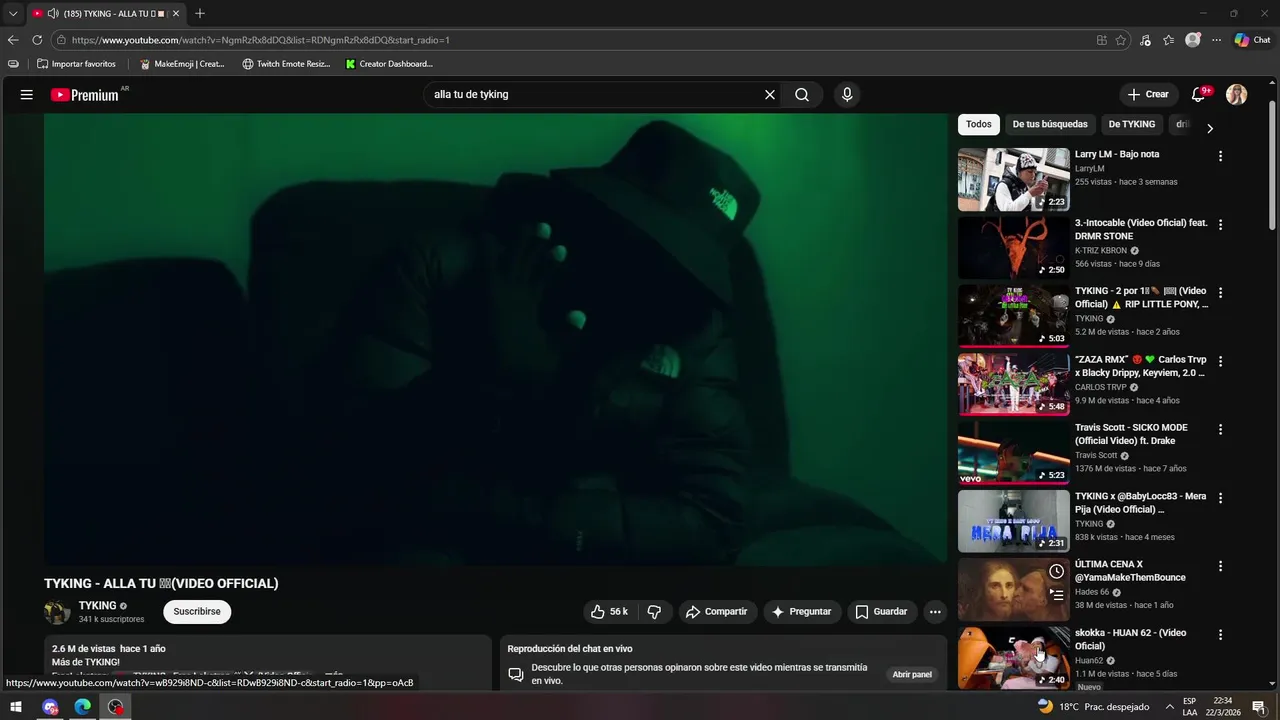
Task: Open Creator Dashboard bookmark
Action: (389, 64)
